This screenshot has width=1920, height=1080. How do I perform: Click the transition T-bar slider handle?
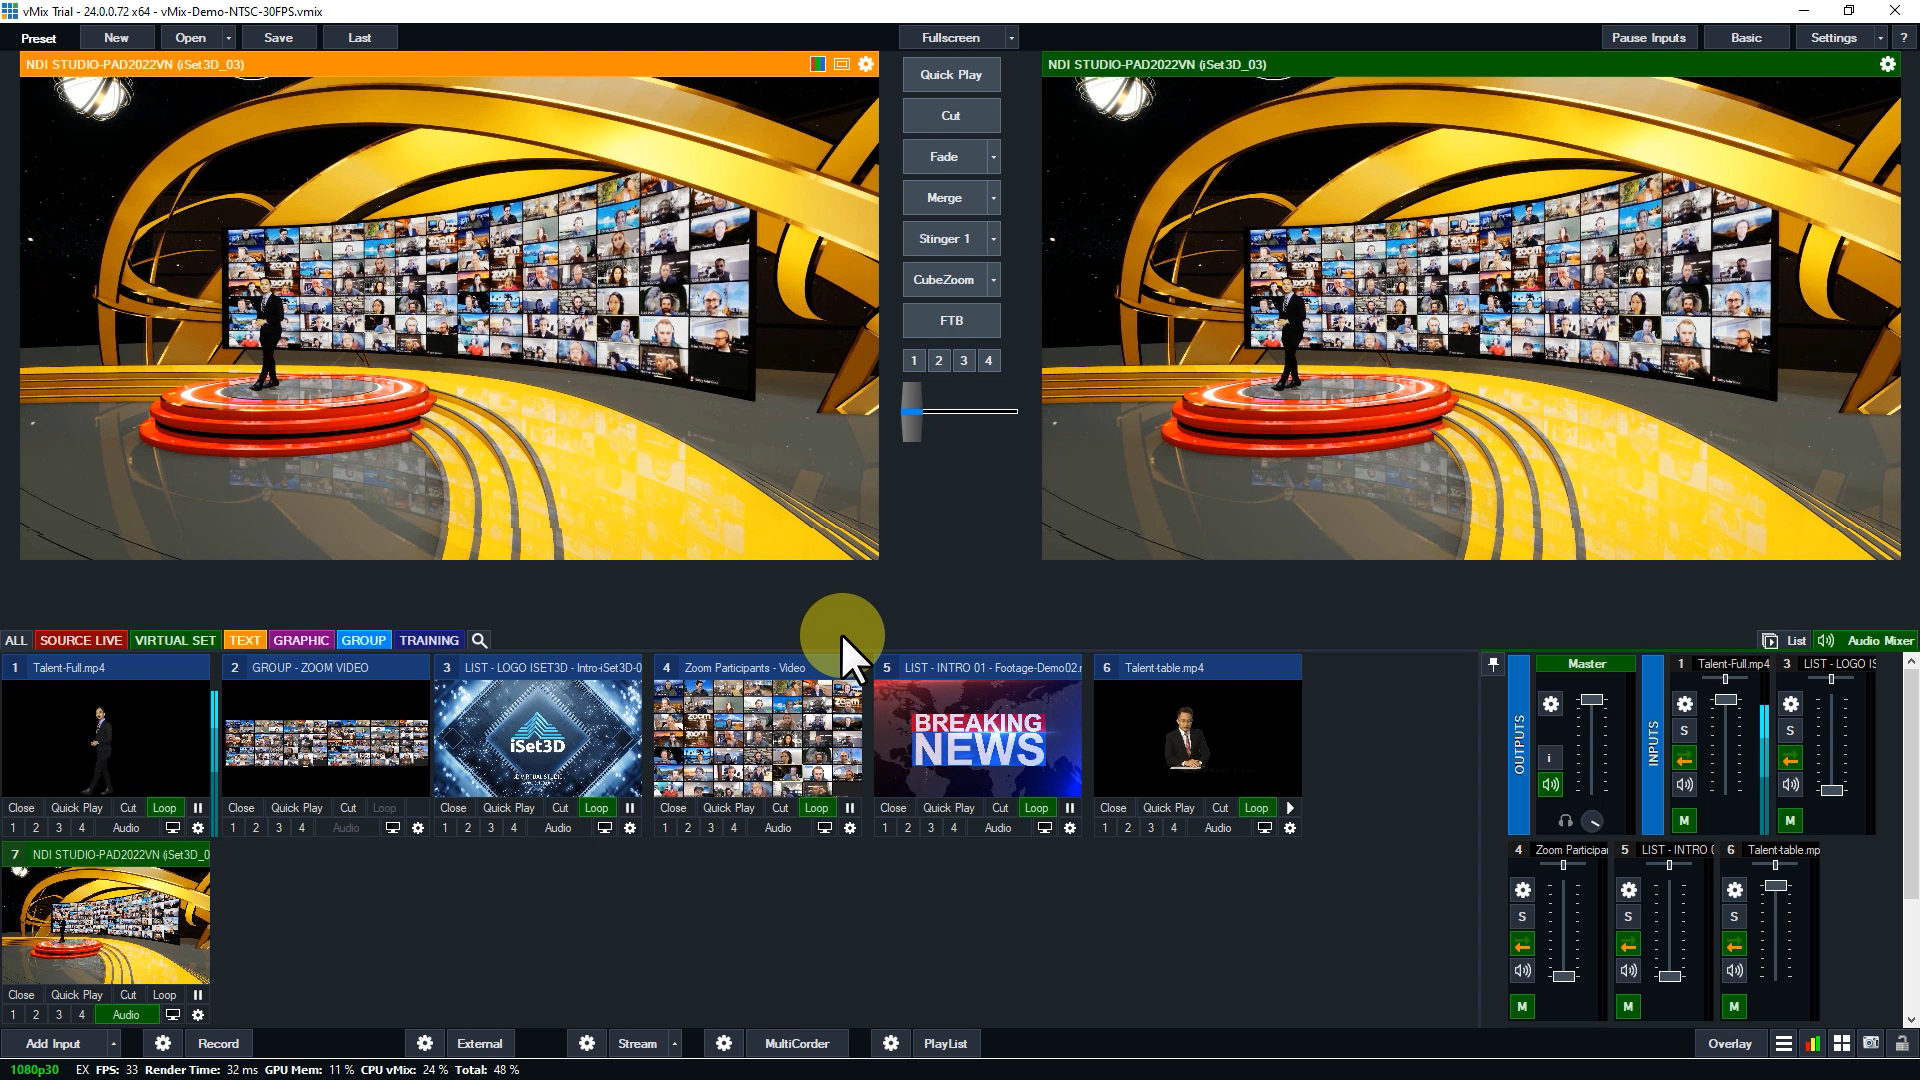[911, 411]
